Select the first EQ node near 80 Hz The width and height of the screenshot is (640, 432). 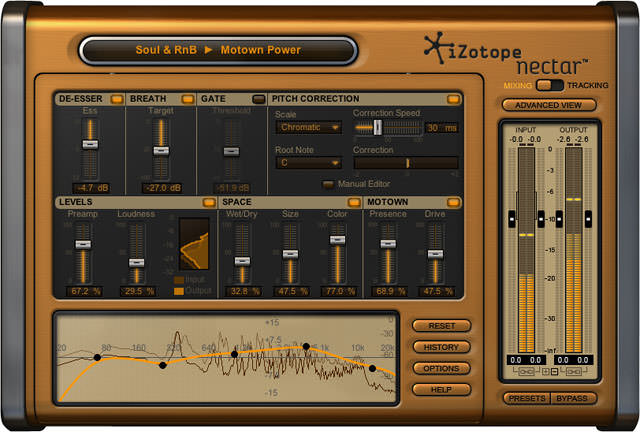point(97,358)
